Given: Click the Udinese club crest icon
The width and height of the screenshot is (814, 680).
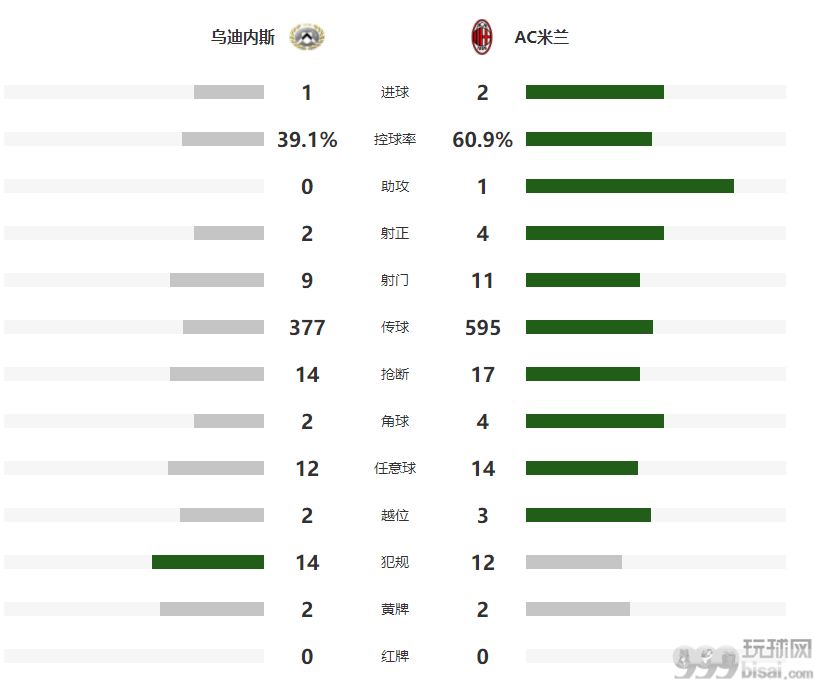Looking at the screenshot, I should coord(307,37).
